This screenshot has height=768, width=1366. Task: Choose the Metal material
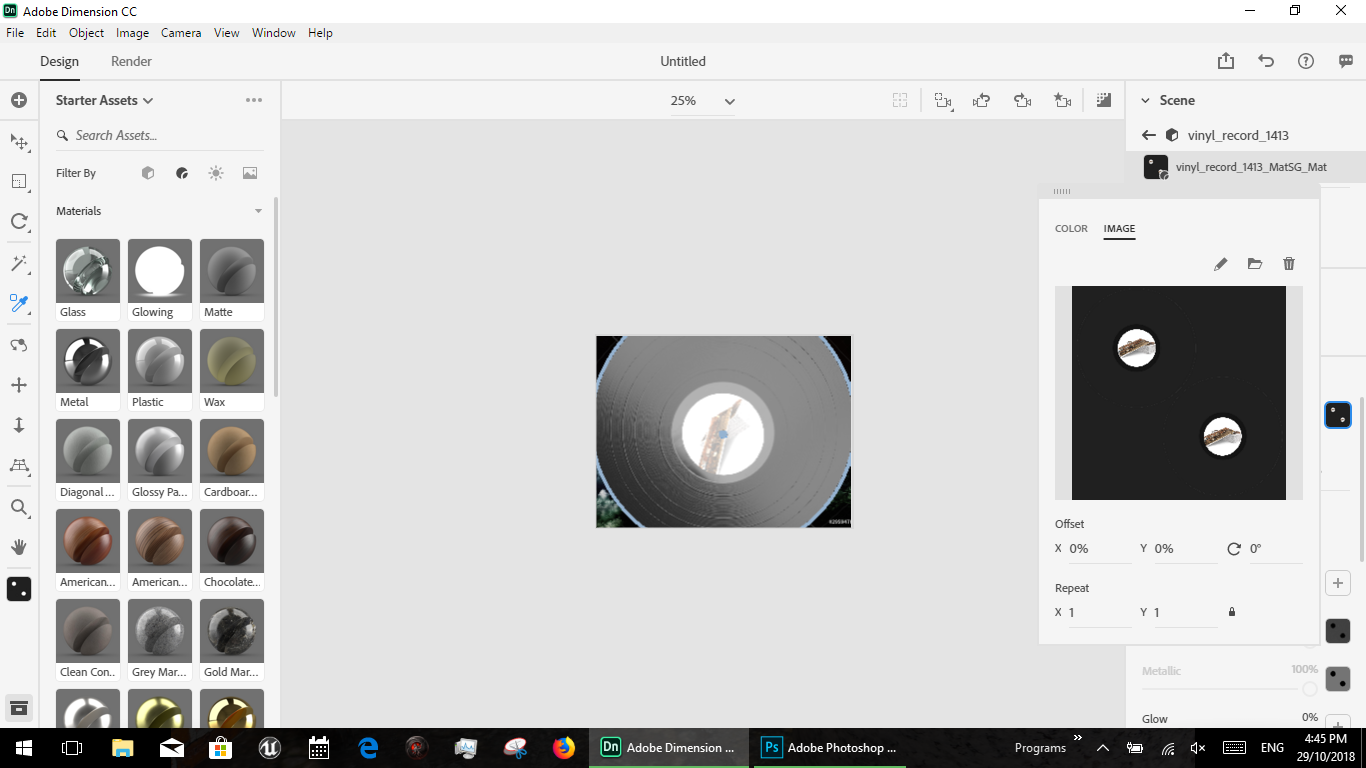[88, 370]
